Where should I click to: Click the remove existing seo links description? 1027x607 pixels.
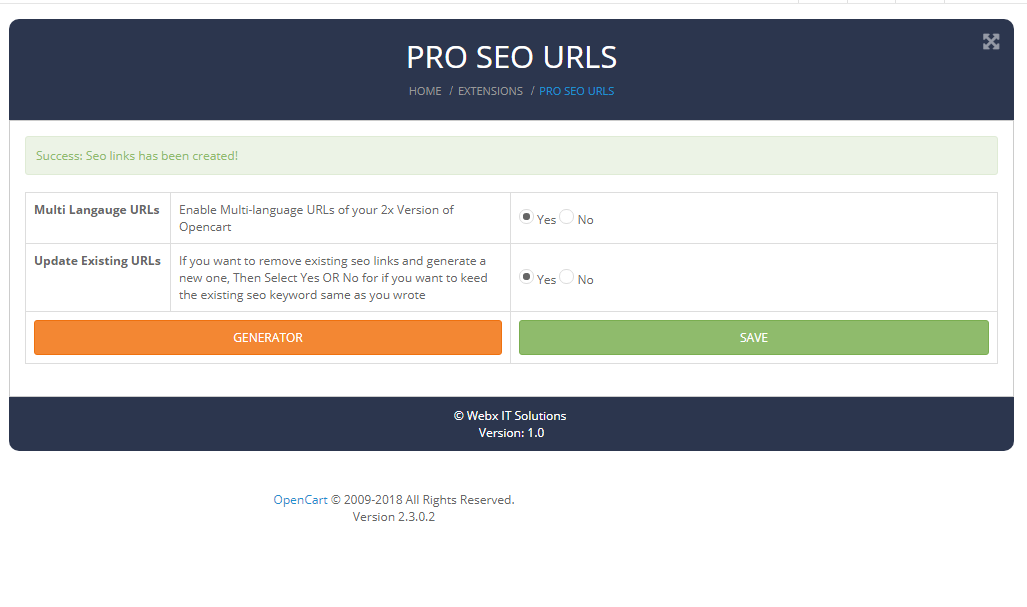point(333,278)
